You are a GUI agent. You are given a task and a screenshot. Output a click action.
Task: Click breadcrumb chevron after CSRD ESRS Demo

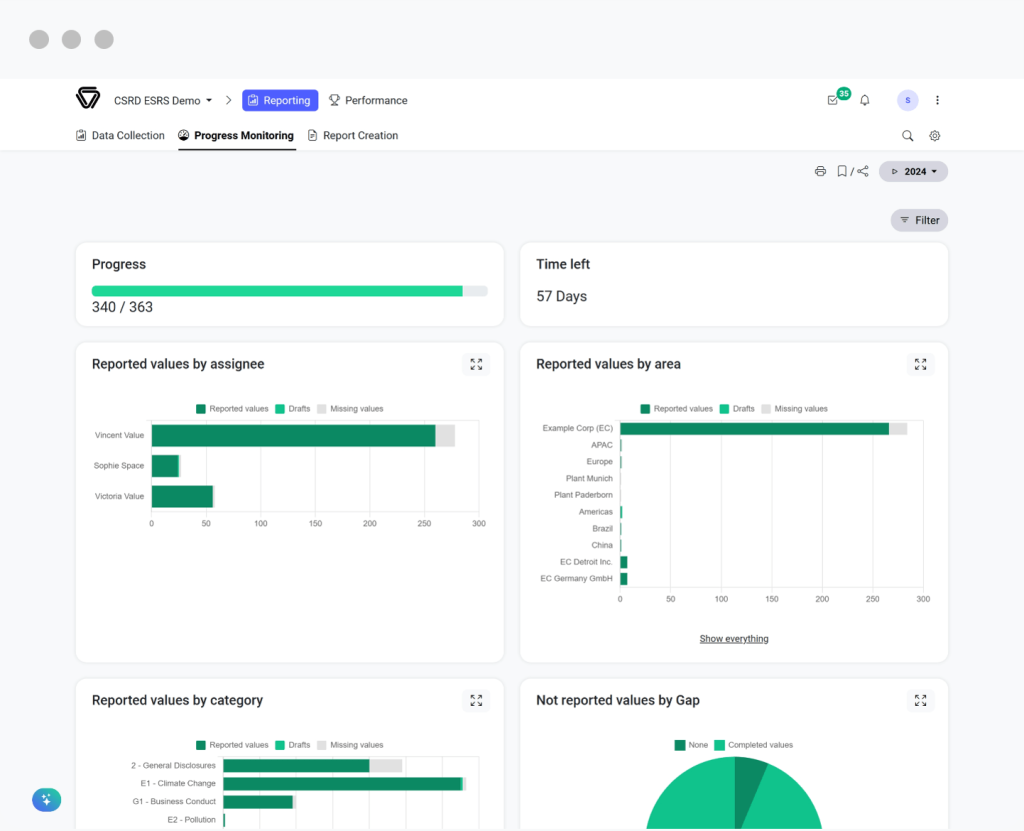click(x=229, y=100)
